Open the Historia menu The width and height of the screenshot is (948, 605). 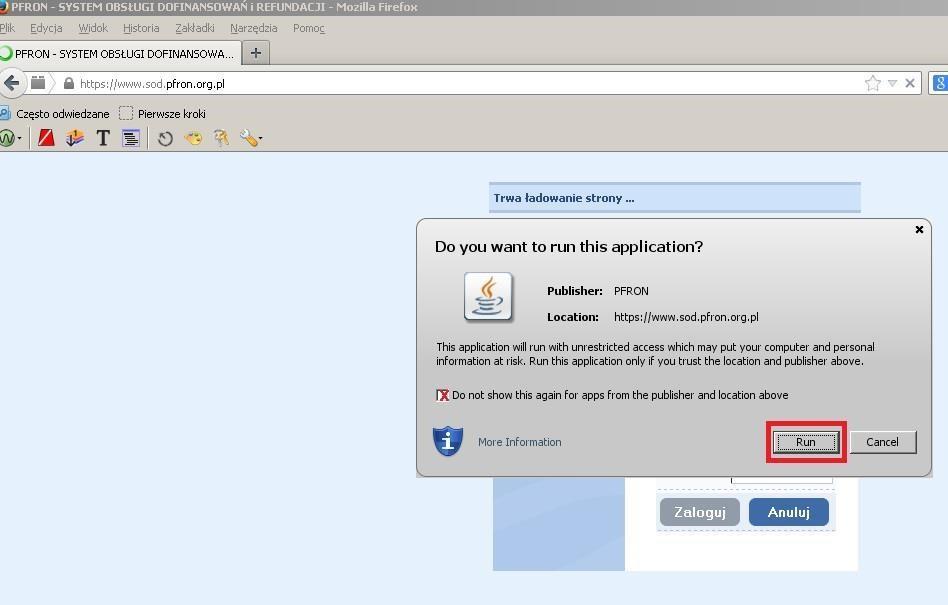[x=141, y=28]
